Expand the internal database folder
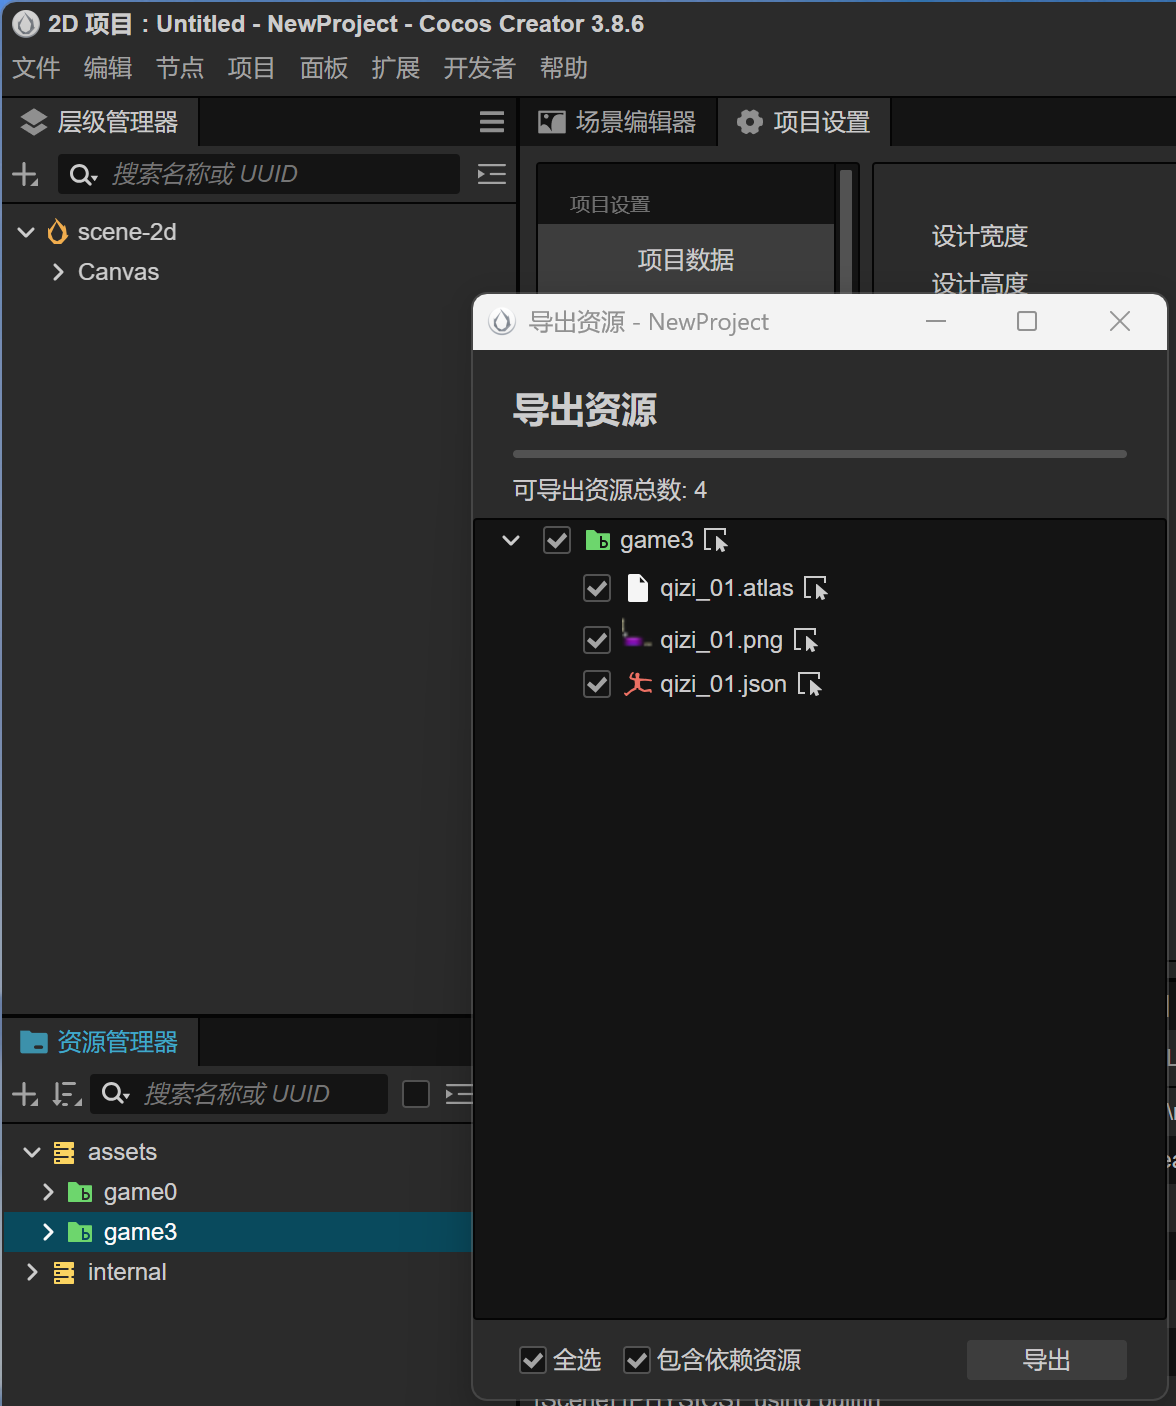 click(x=32, y=1272)
